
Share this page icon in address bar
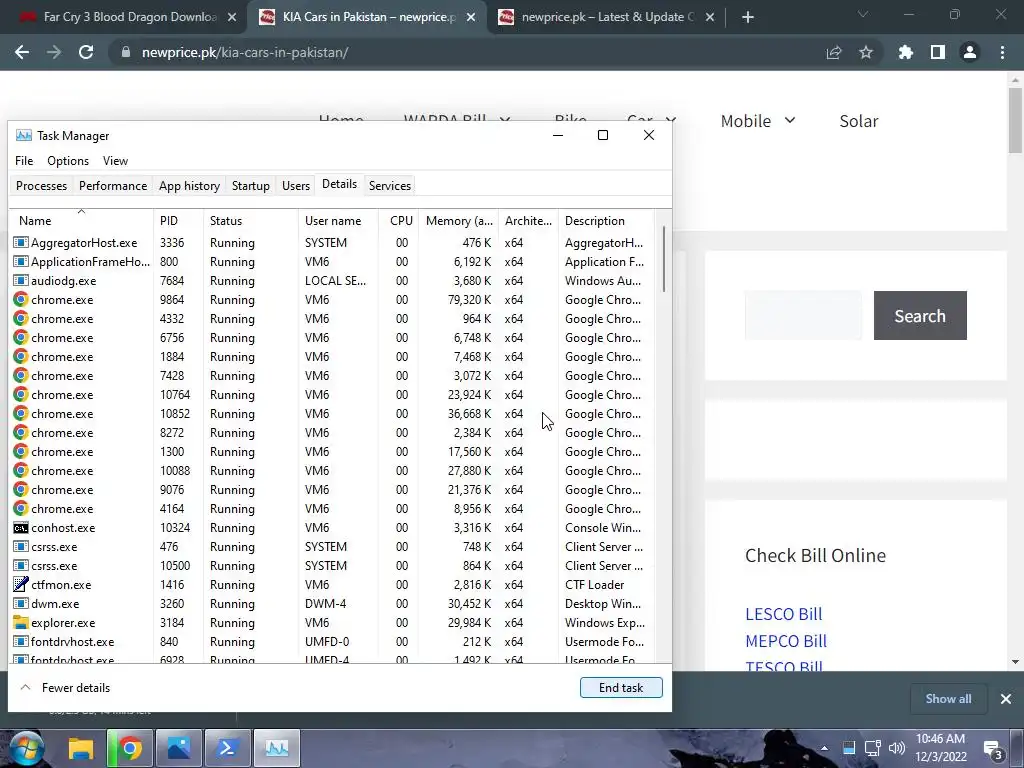click(834, 52)
